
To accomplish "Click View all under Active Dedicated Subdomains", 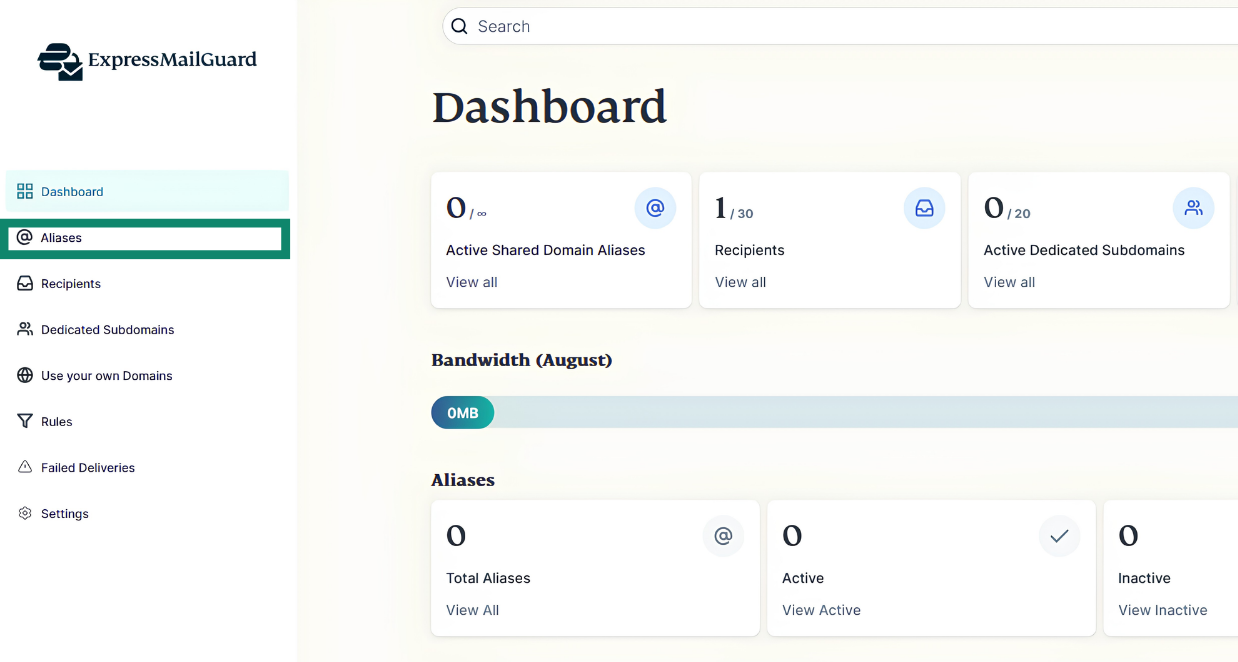I will pyautogui.click(x=1010, y=282).
